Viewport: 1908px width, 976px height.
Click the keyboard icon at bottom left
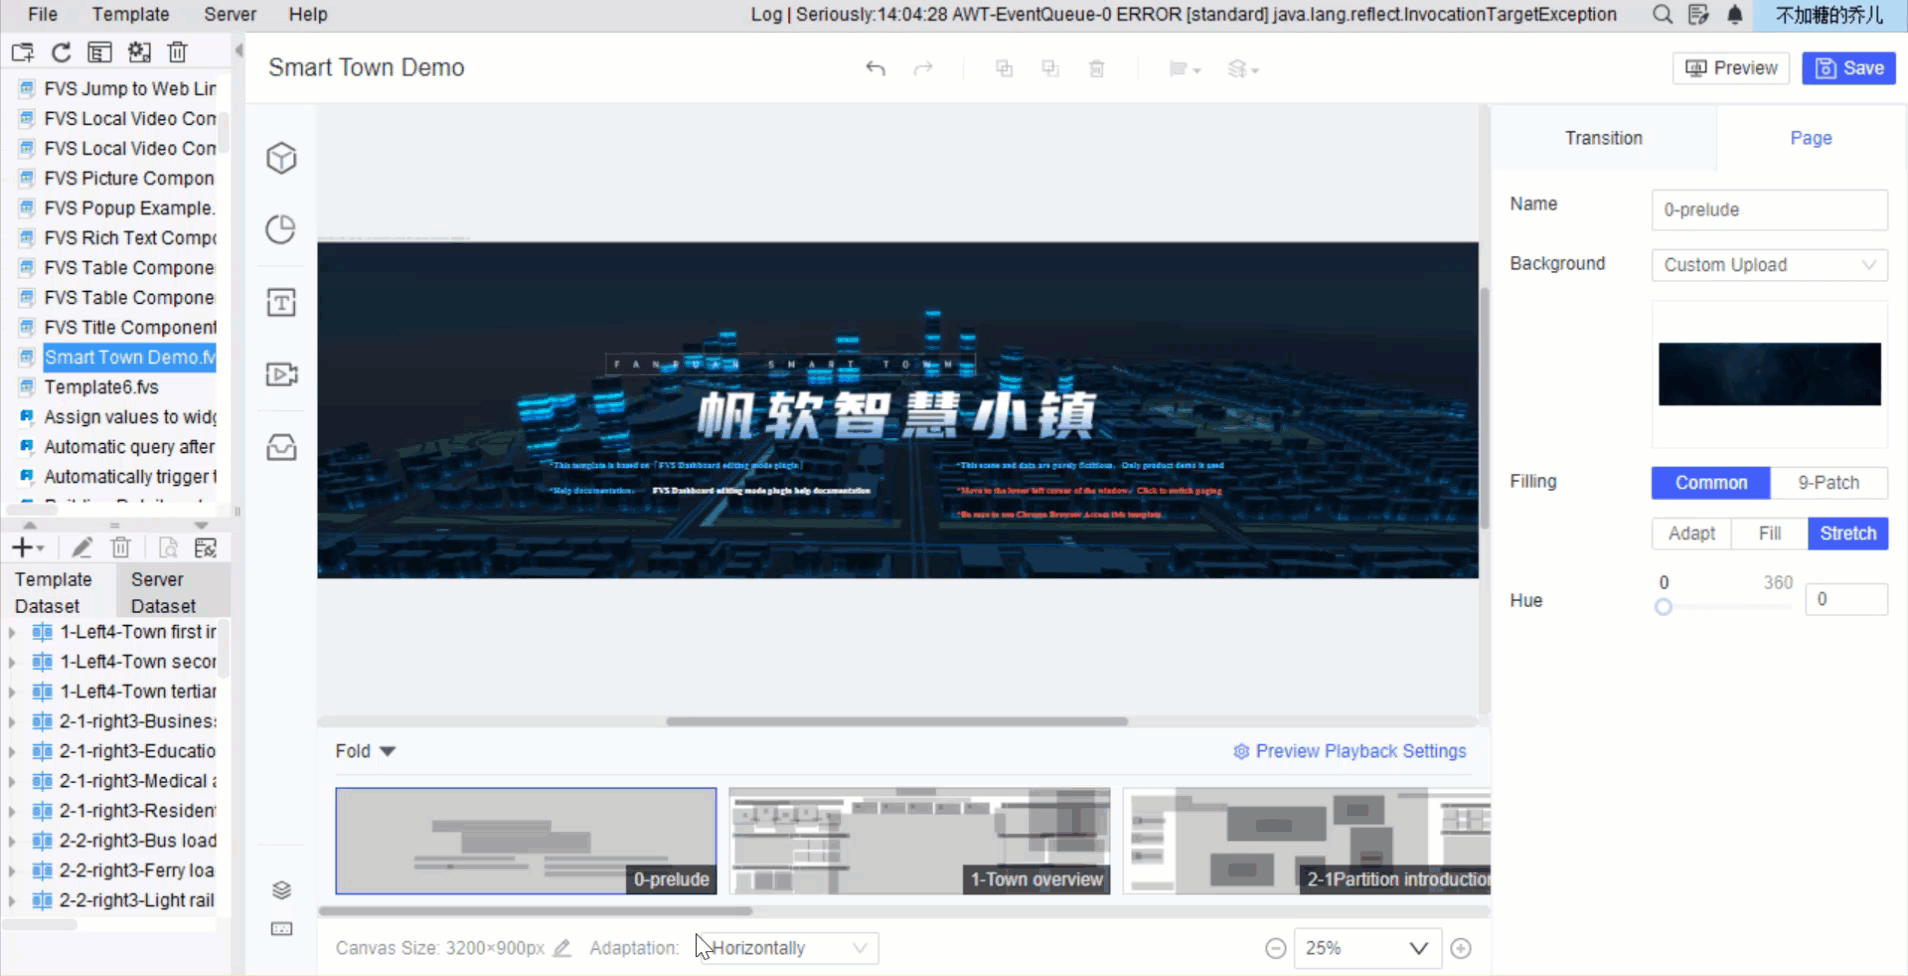(282, 929)
